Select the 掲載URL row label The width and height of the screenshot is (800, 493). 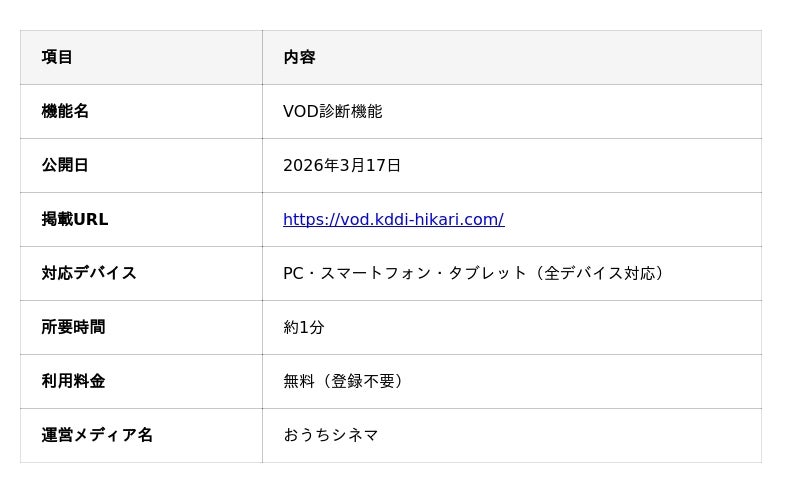tap(74, 219)
